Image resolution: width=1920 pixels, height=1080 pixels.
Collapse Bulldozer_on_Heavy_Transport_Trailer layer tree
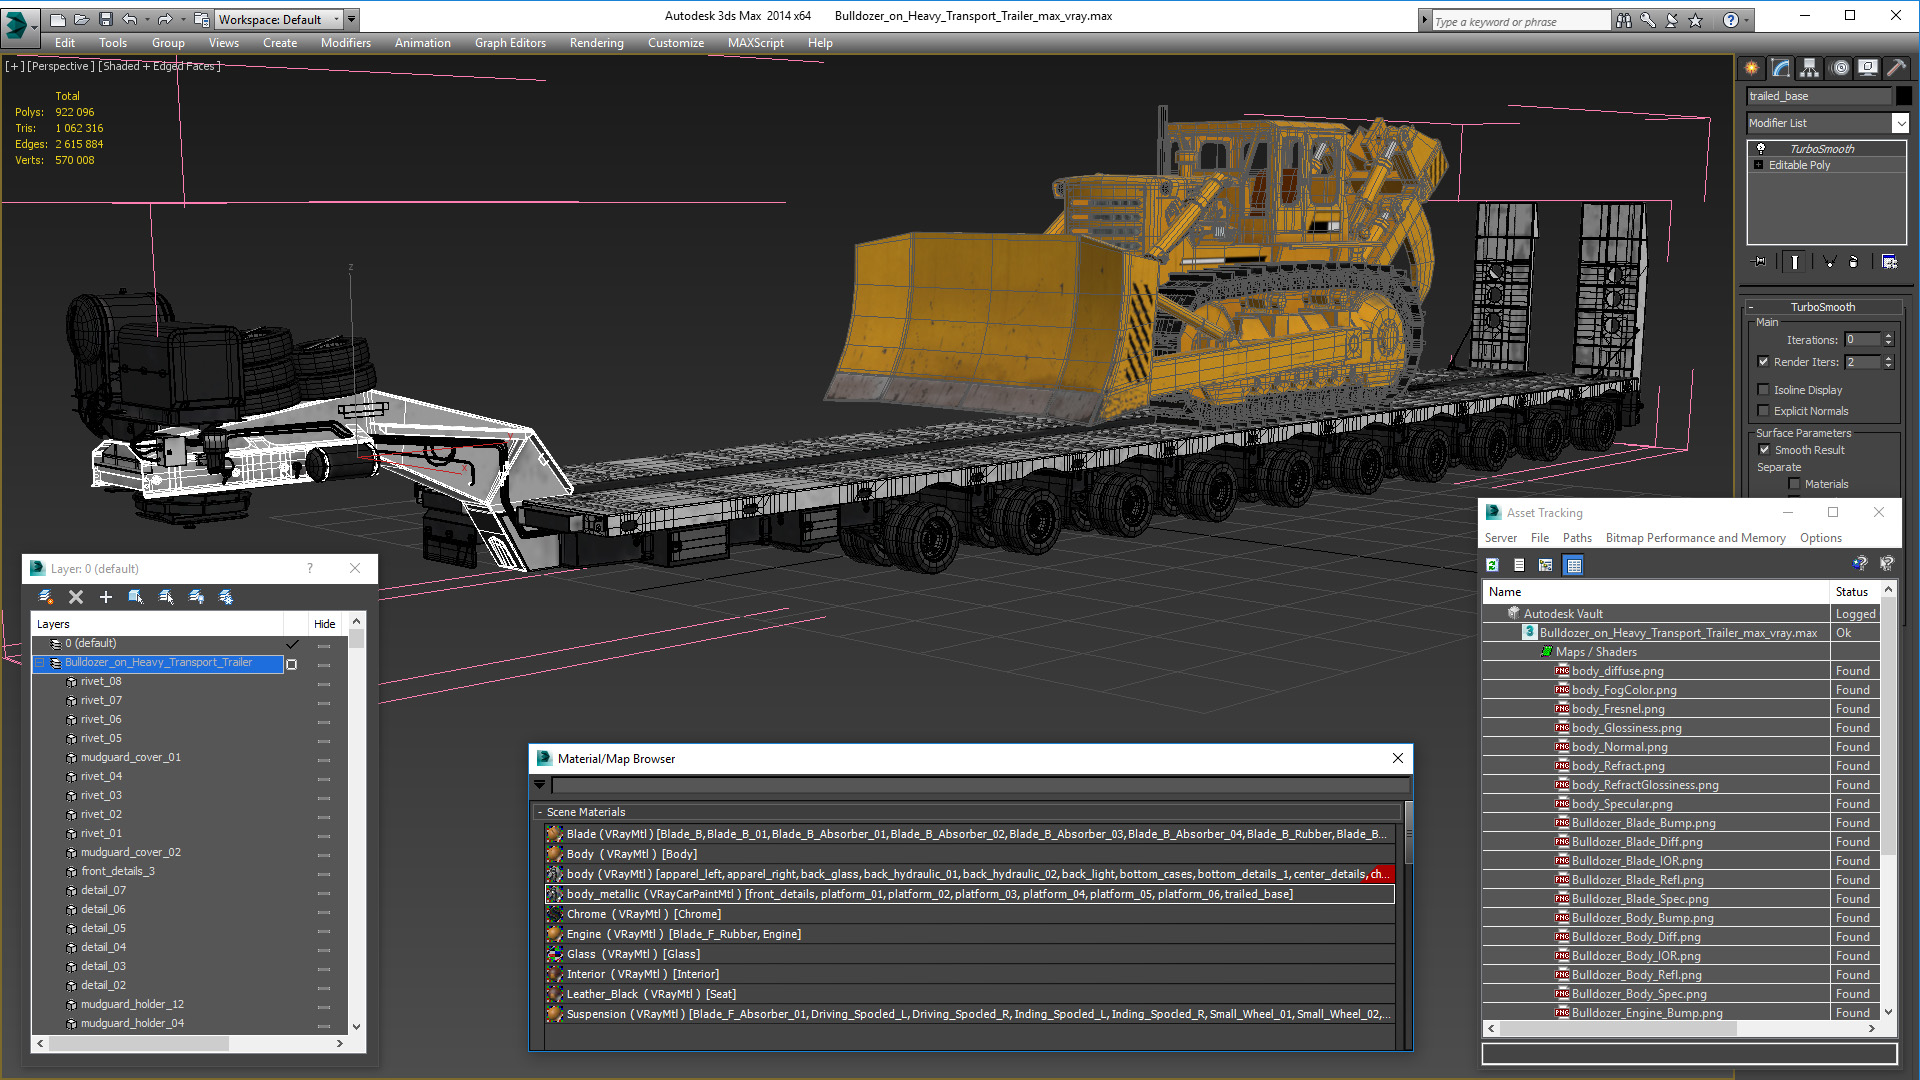41,663
